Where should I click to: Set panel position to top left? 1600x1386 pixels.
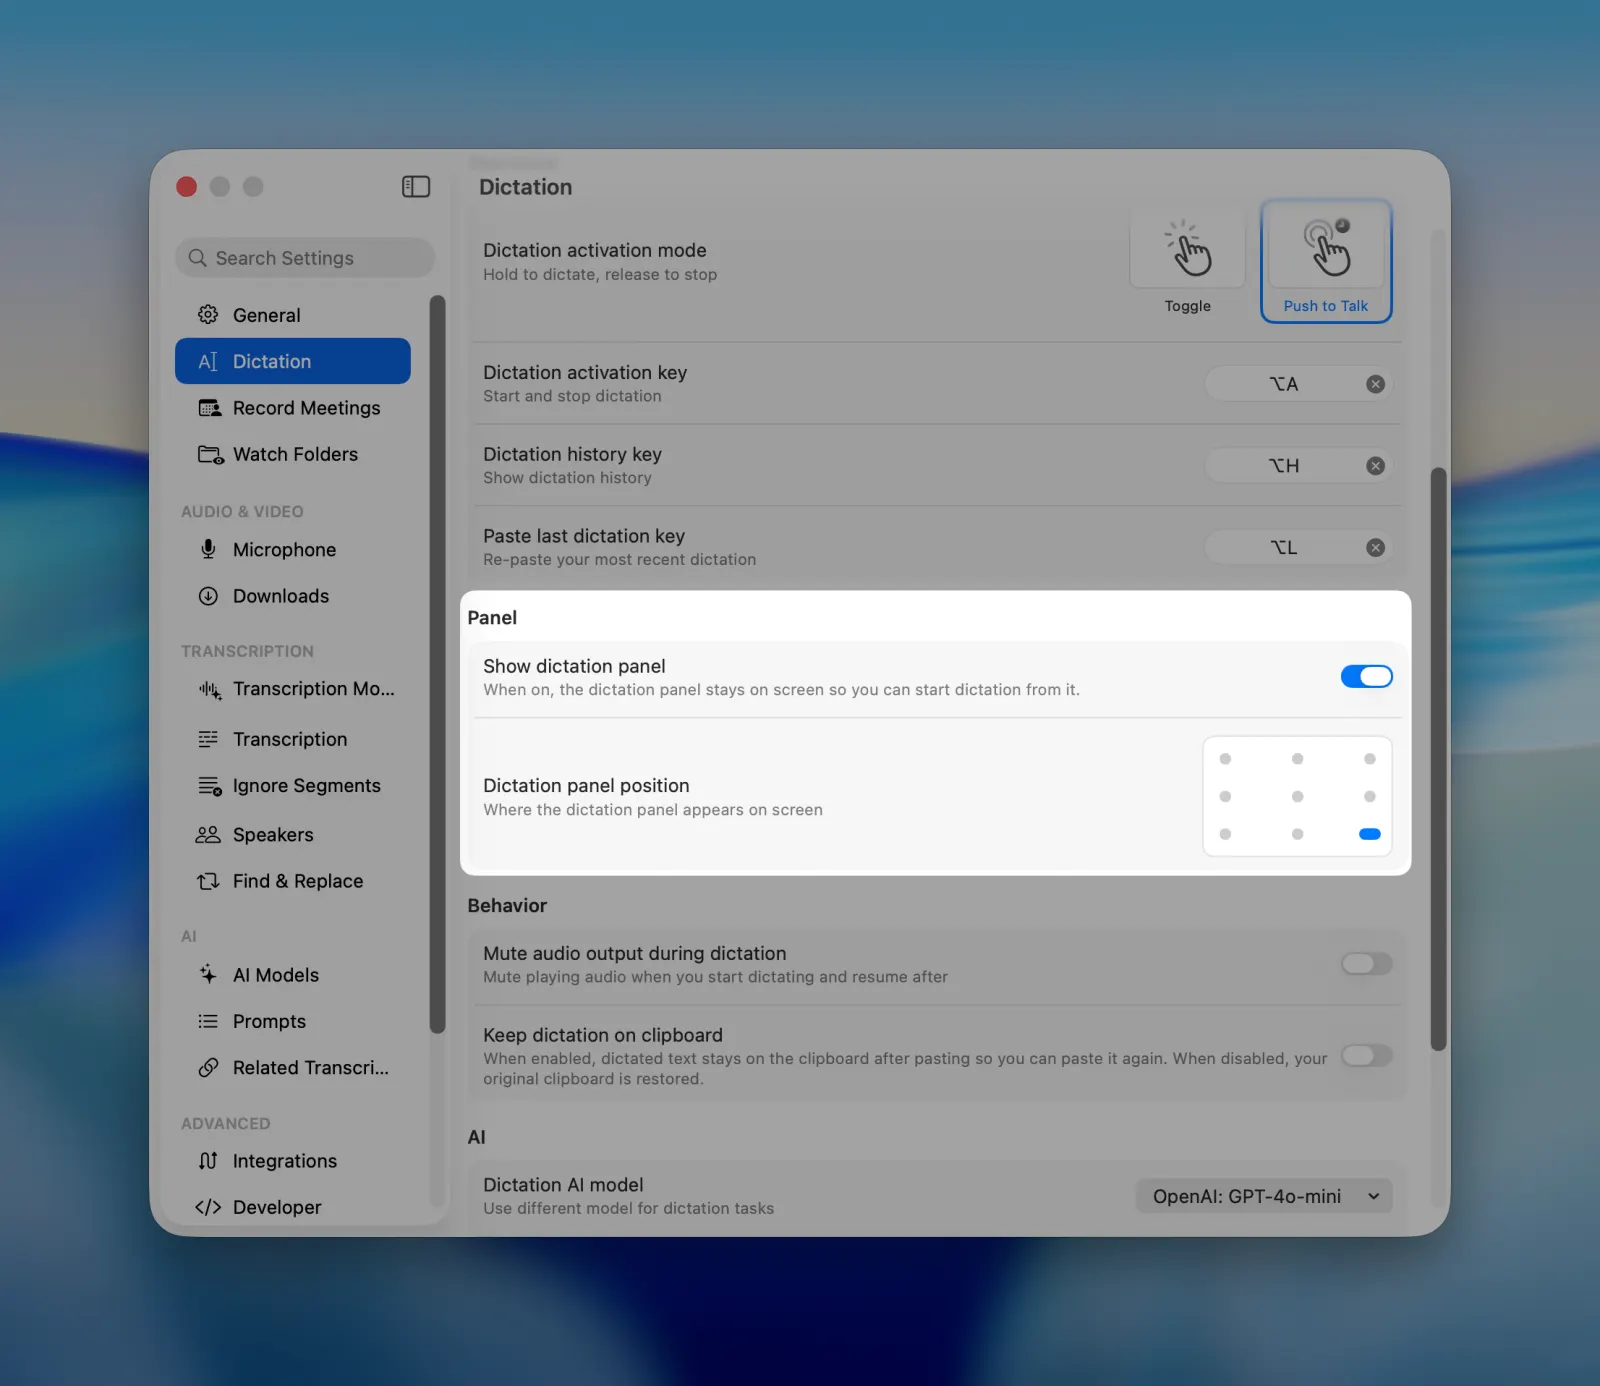click(1225, 759)
